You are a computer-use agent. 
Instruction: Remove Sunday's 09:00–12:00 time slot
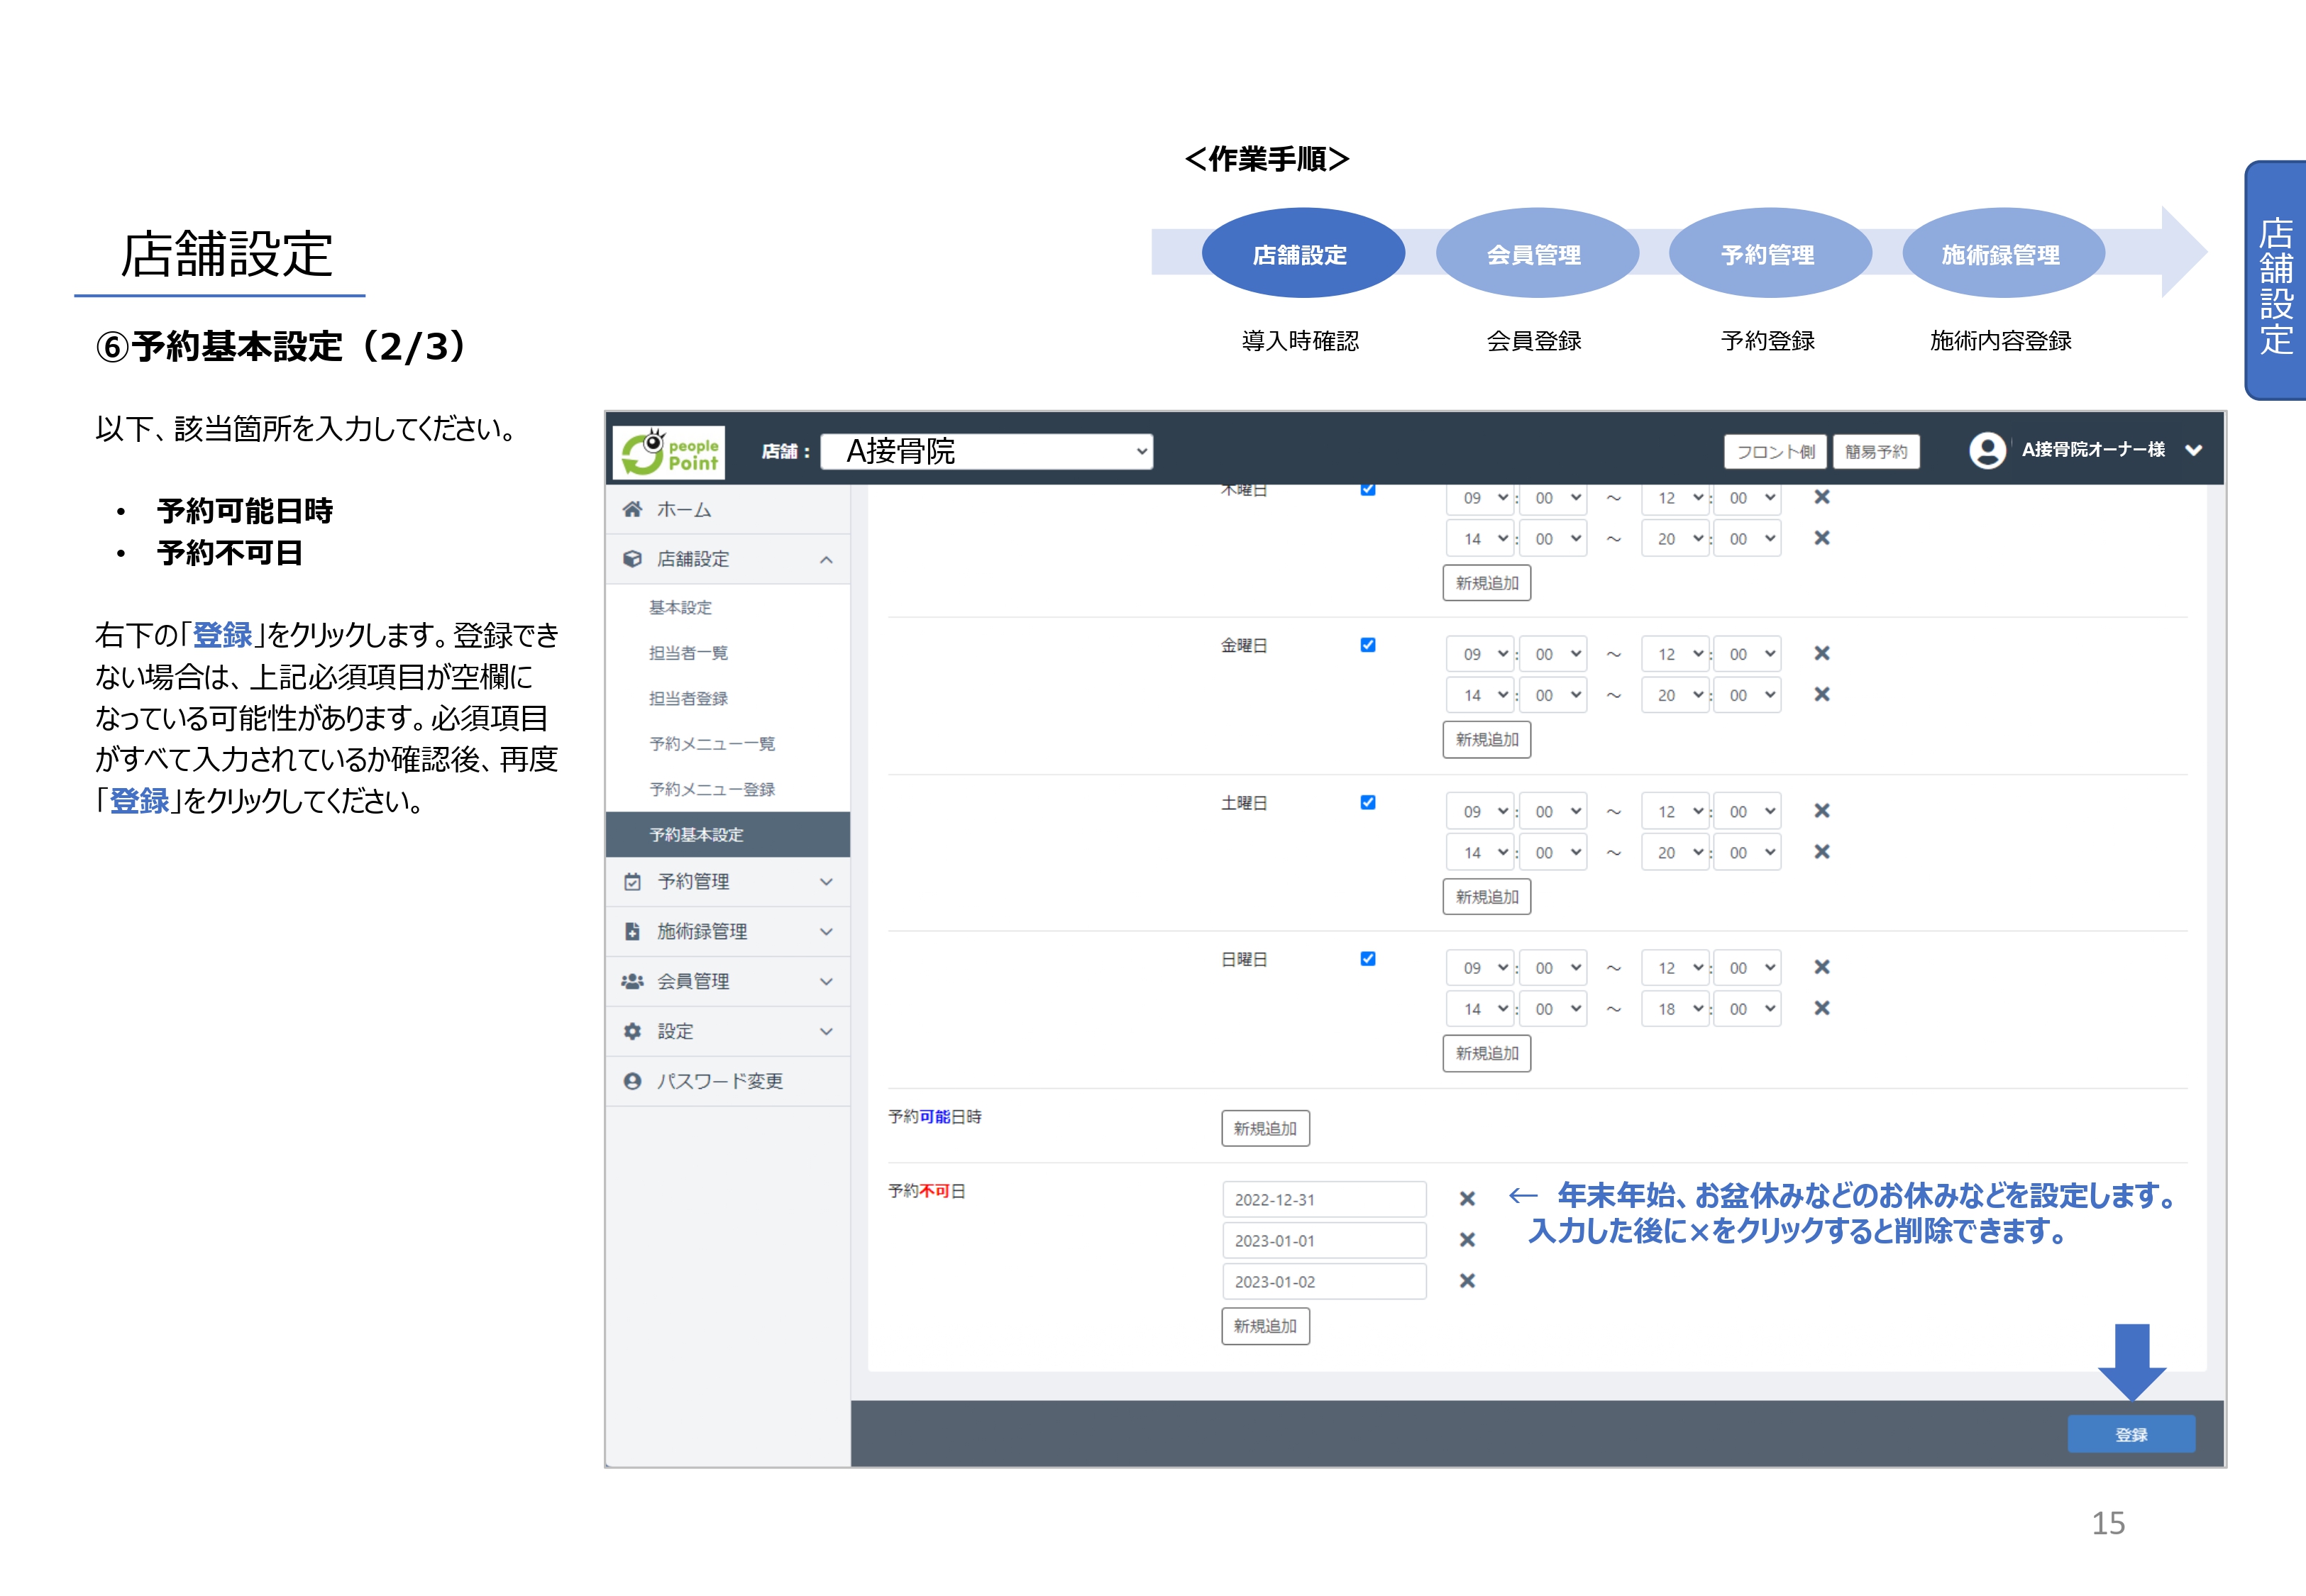point(1821,968)
